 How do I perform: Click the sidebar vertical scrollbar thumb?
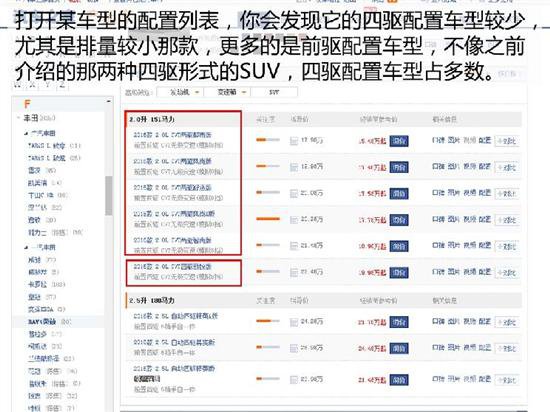[109, 195]
